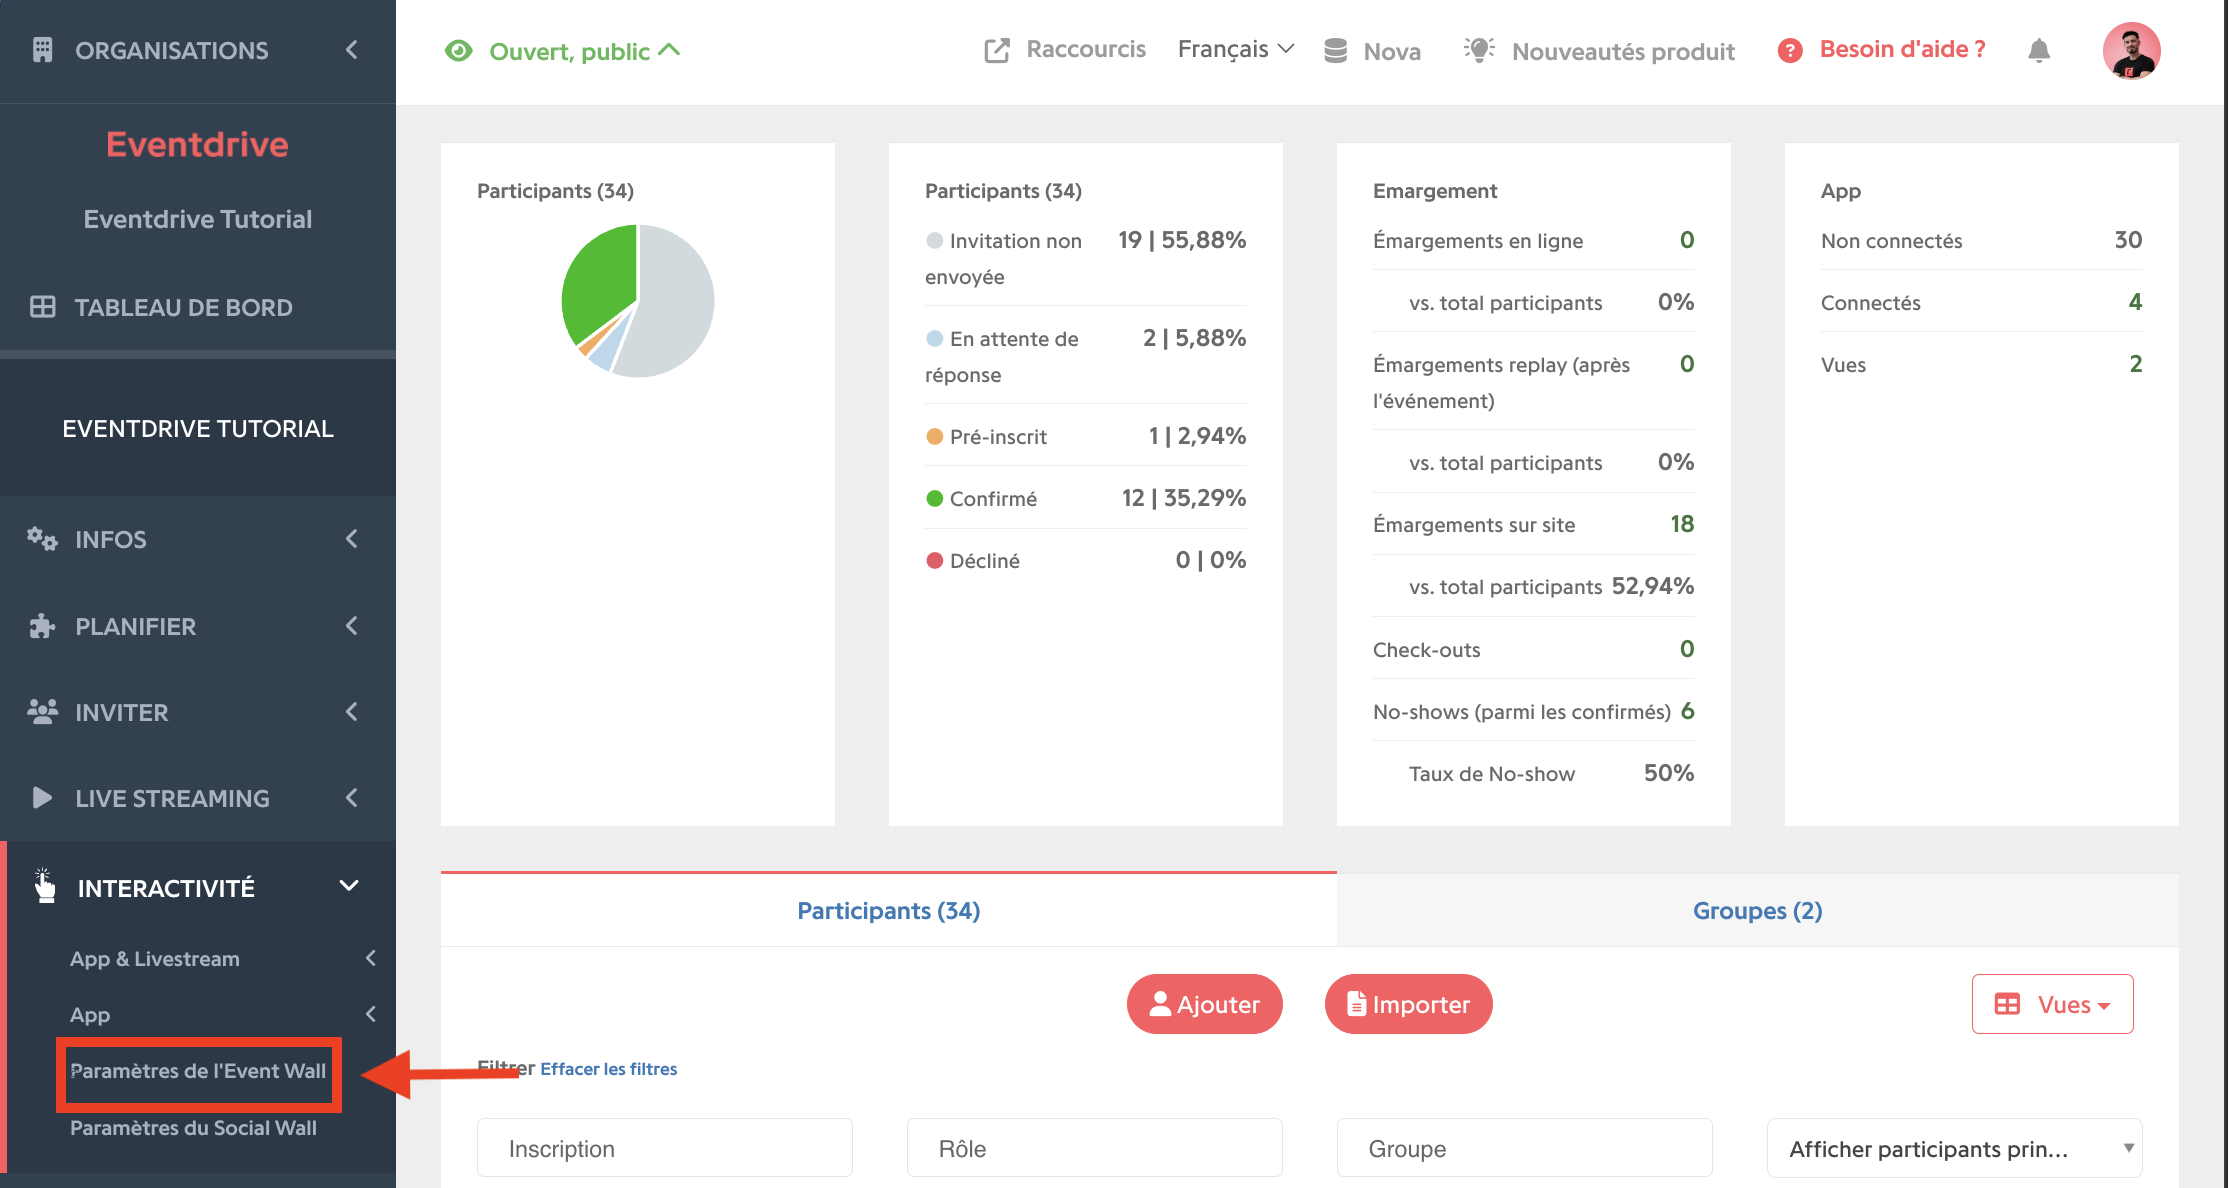Image resolution: width=2228 pixels, height=1188 pixels.
Task: Click the Nouveautés produit link
Action: pos(1623,51)
